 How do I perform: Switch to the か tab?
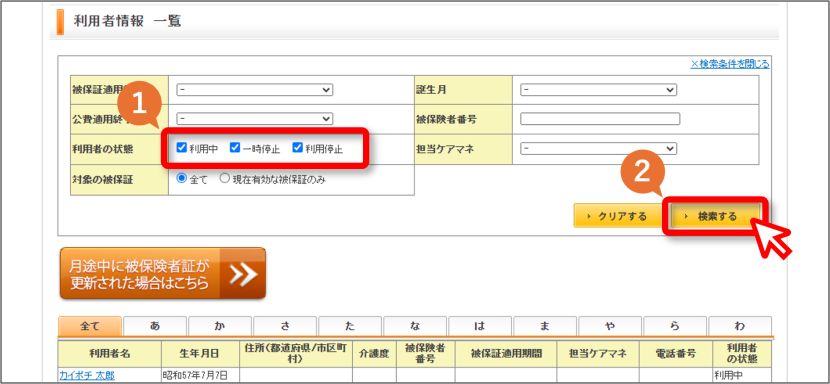coord(220,326)
